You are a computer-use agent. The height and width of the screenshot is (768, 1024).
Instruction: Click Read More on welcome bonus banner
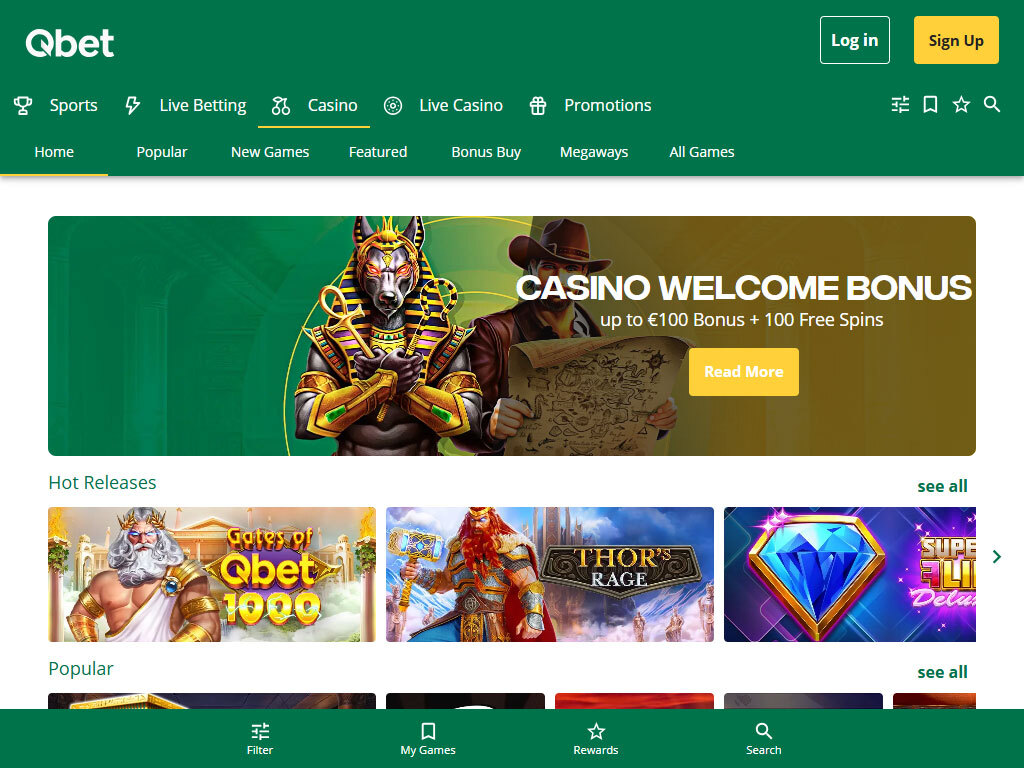click(x=743, y=372)
